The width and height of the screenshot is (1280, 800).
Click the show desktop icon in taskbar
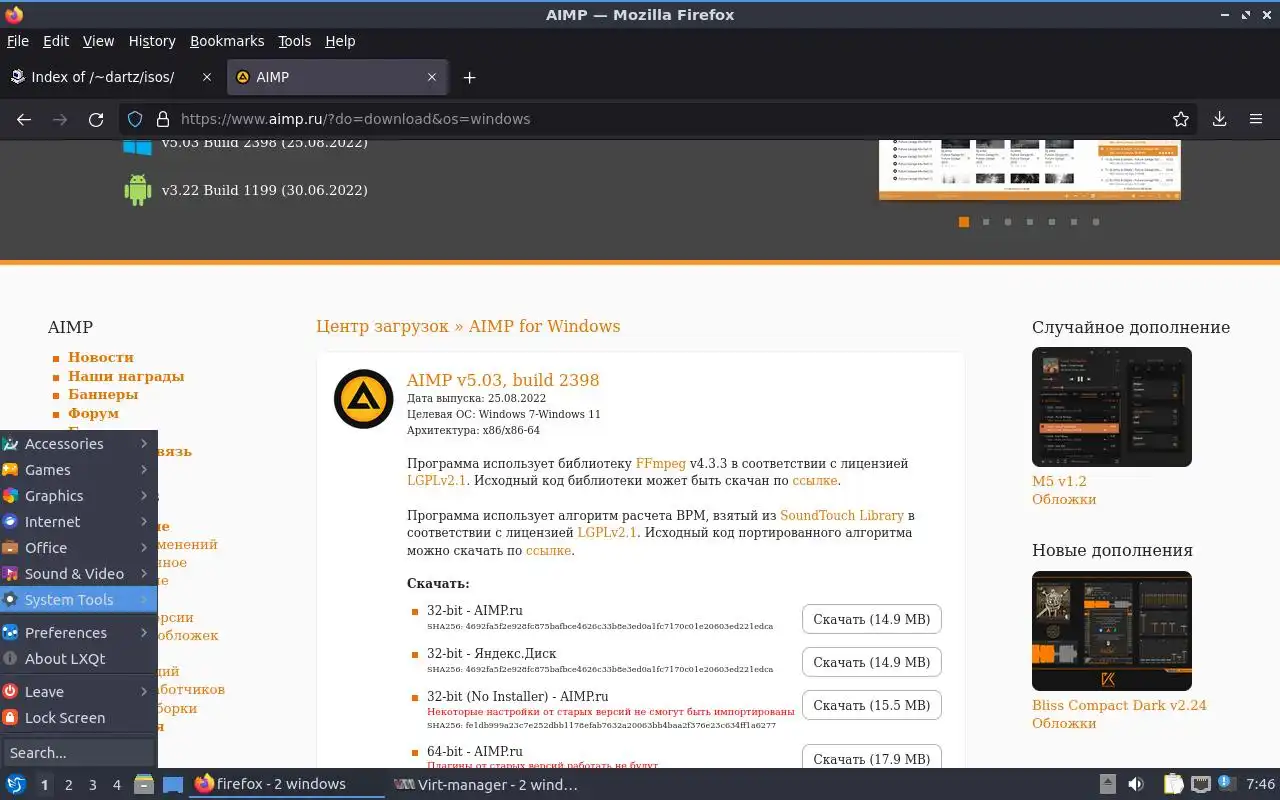(173, 785)
